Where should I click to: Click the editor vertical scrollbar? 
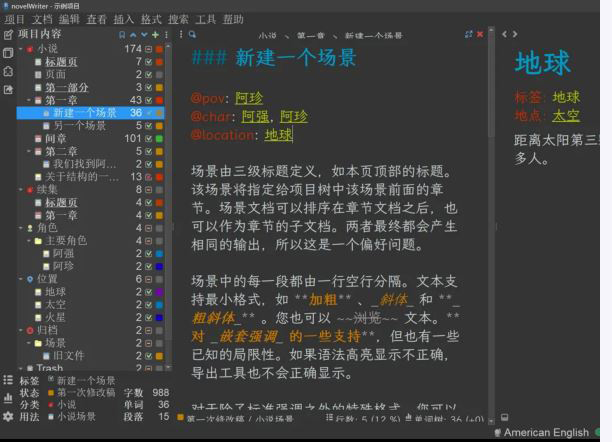491,226
